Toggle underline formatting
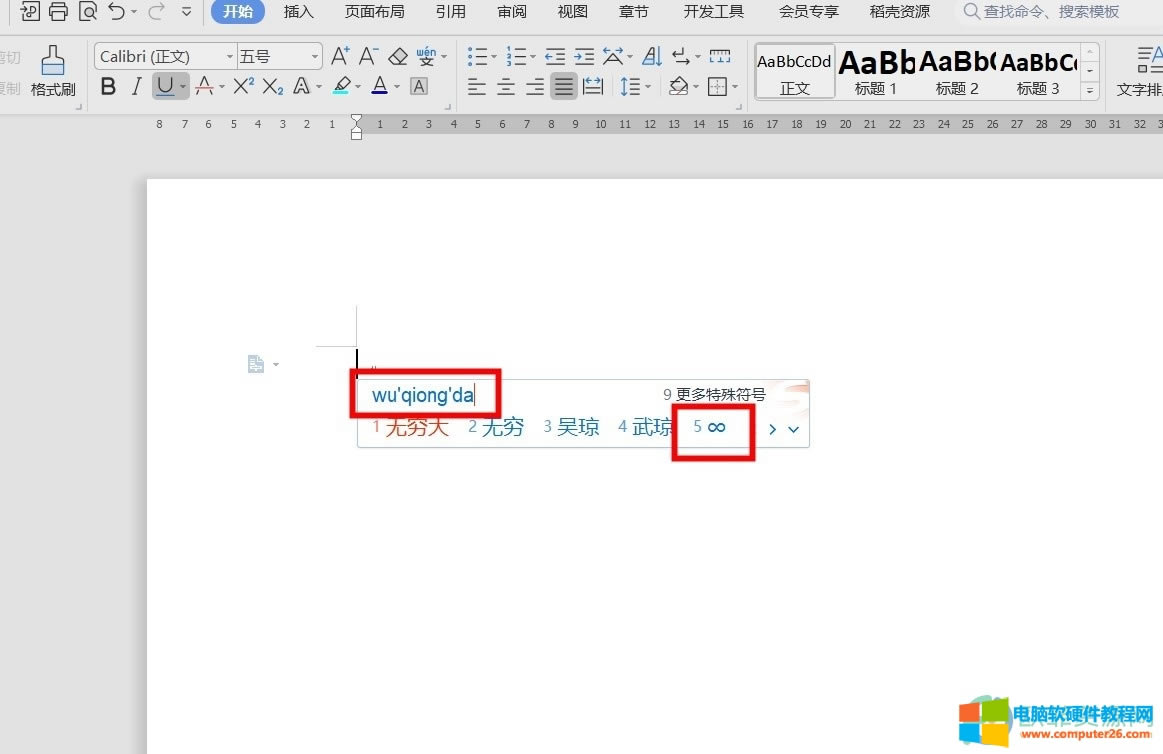The height and width of the screenshot is (754, 1163). tap(165, 87)
